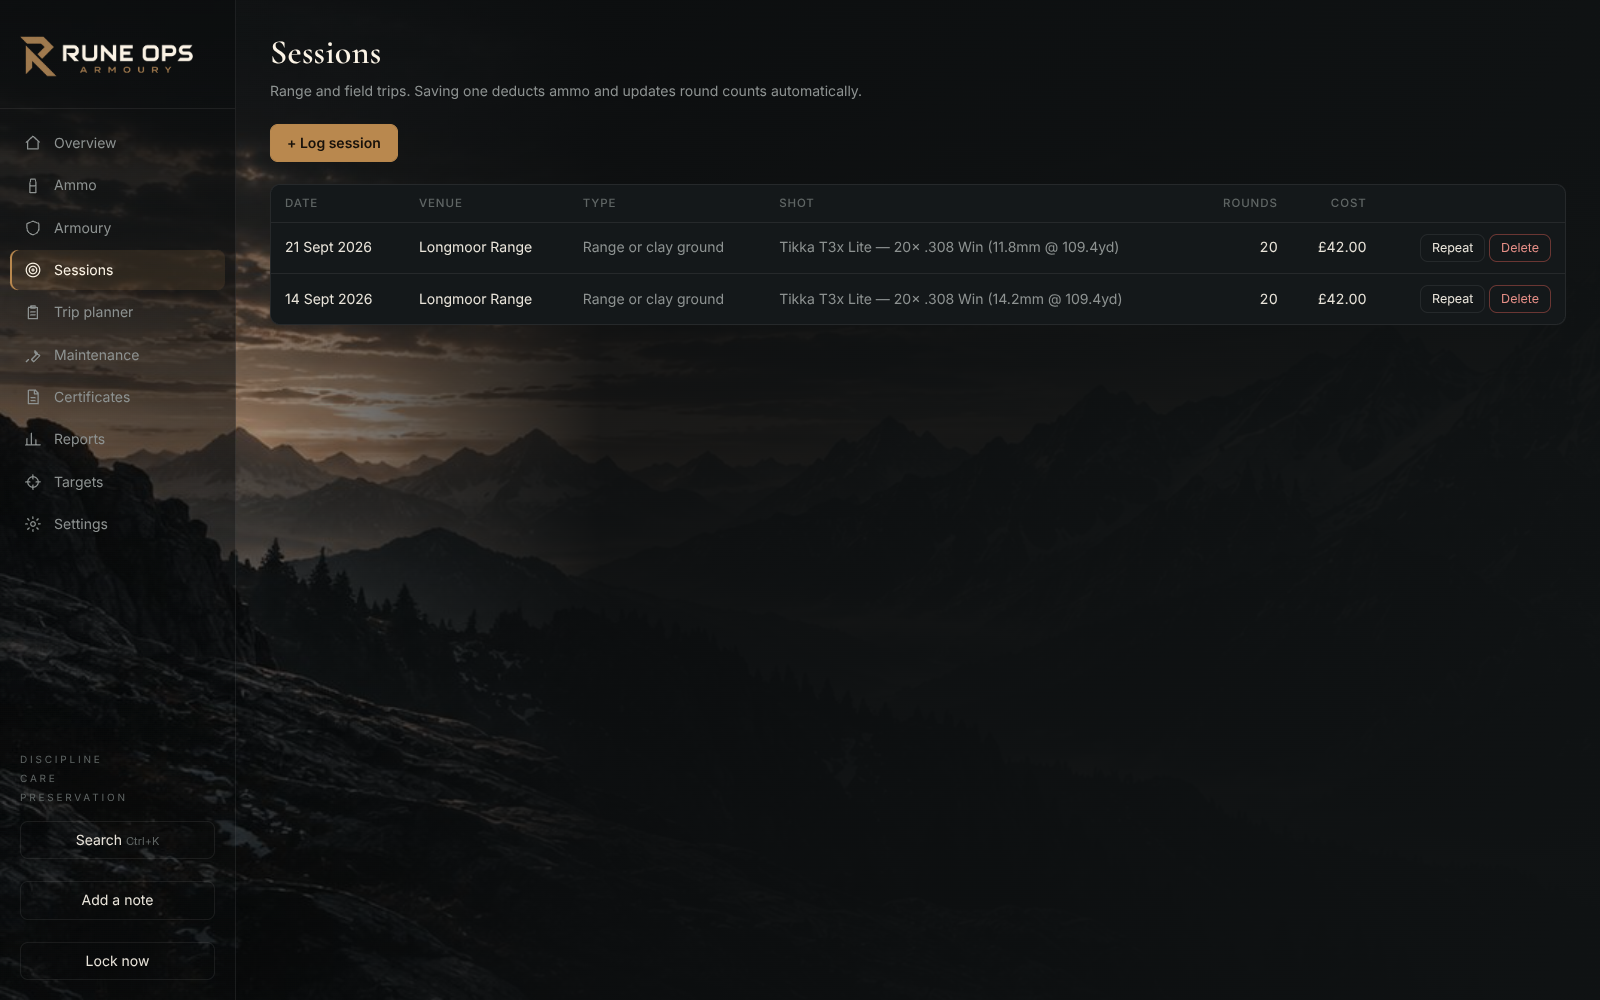This screenshot has width=1600, height=1000.
Task: Click the DATE column header
Action: [x=301, y=203]
